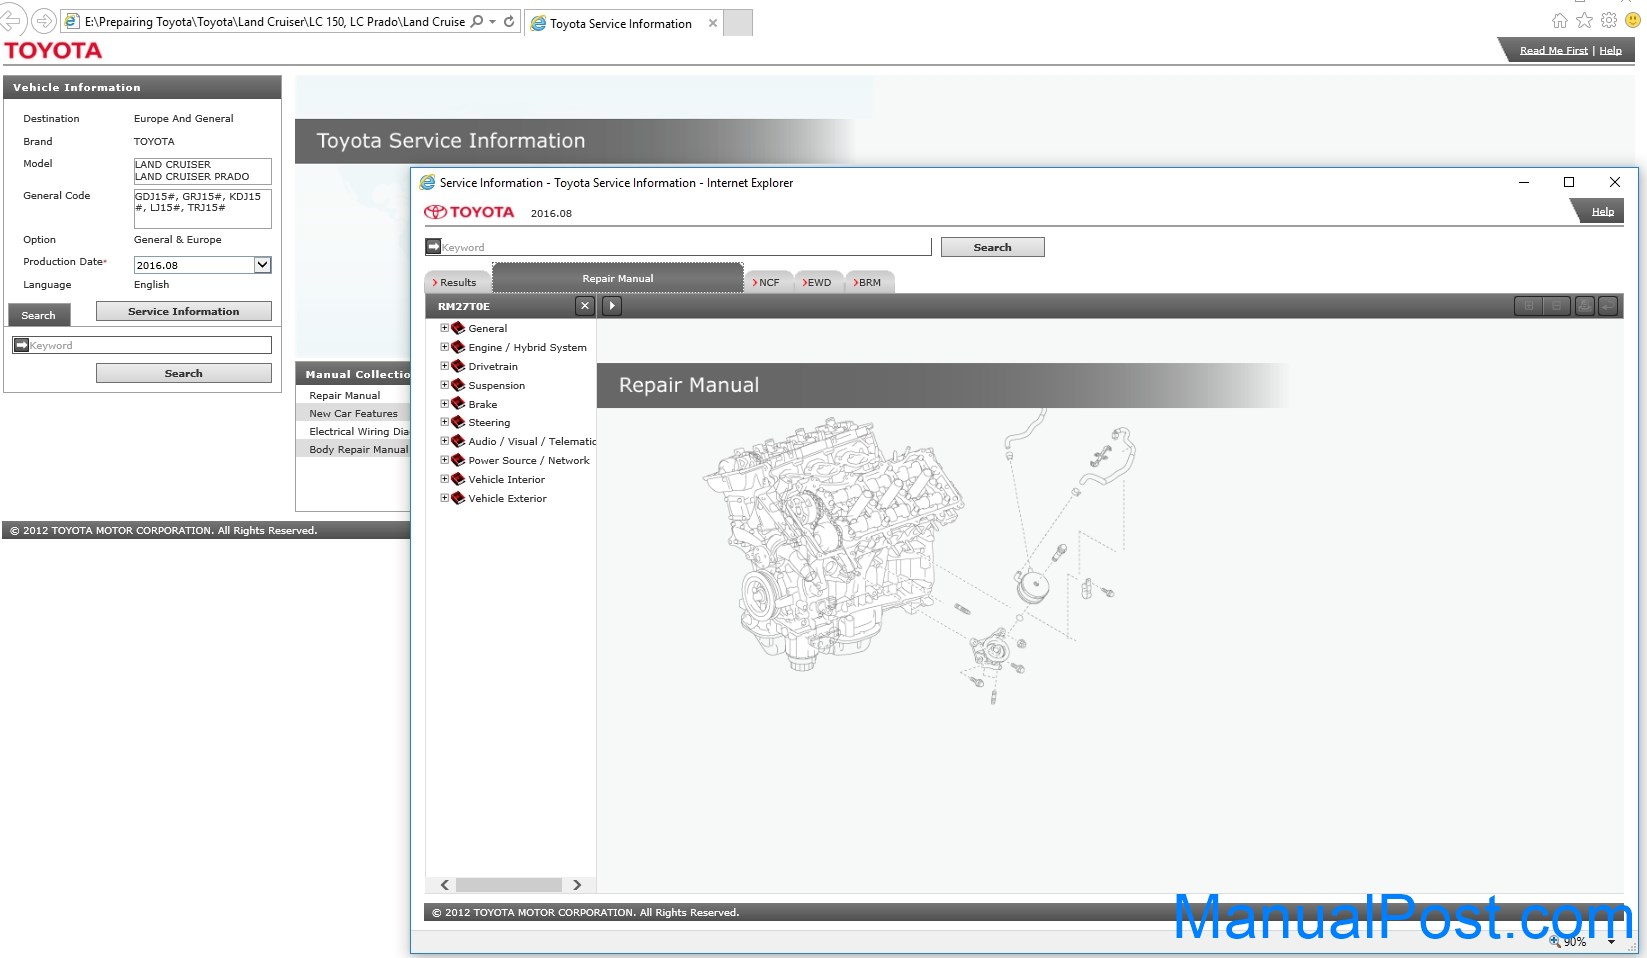Click the tree panel horizontal scrollbar thumb

(508, 885)
